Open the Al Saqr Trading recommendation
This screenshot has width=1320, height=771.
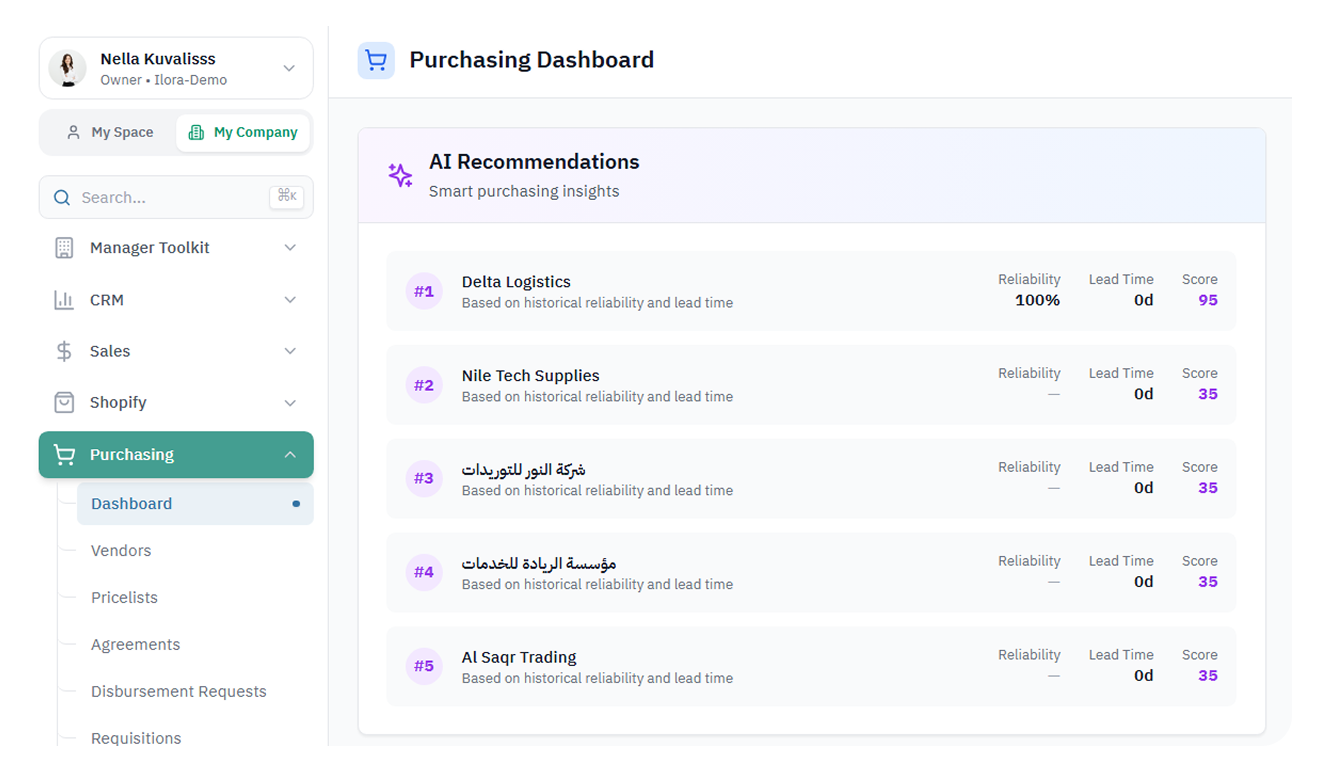pyautogui.click(x=811, y=667)
